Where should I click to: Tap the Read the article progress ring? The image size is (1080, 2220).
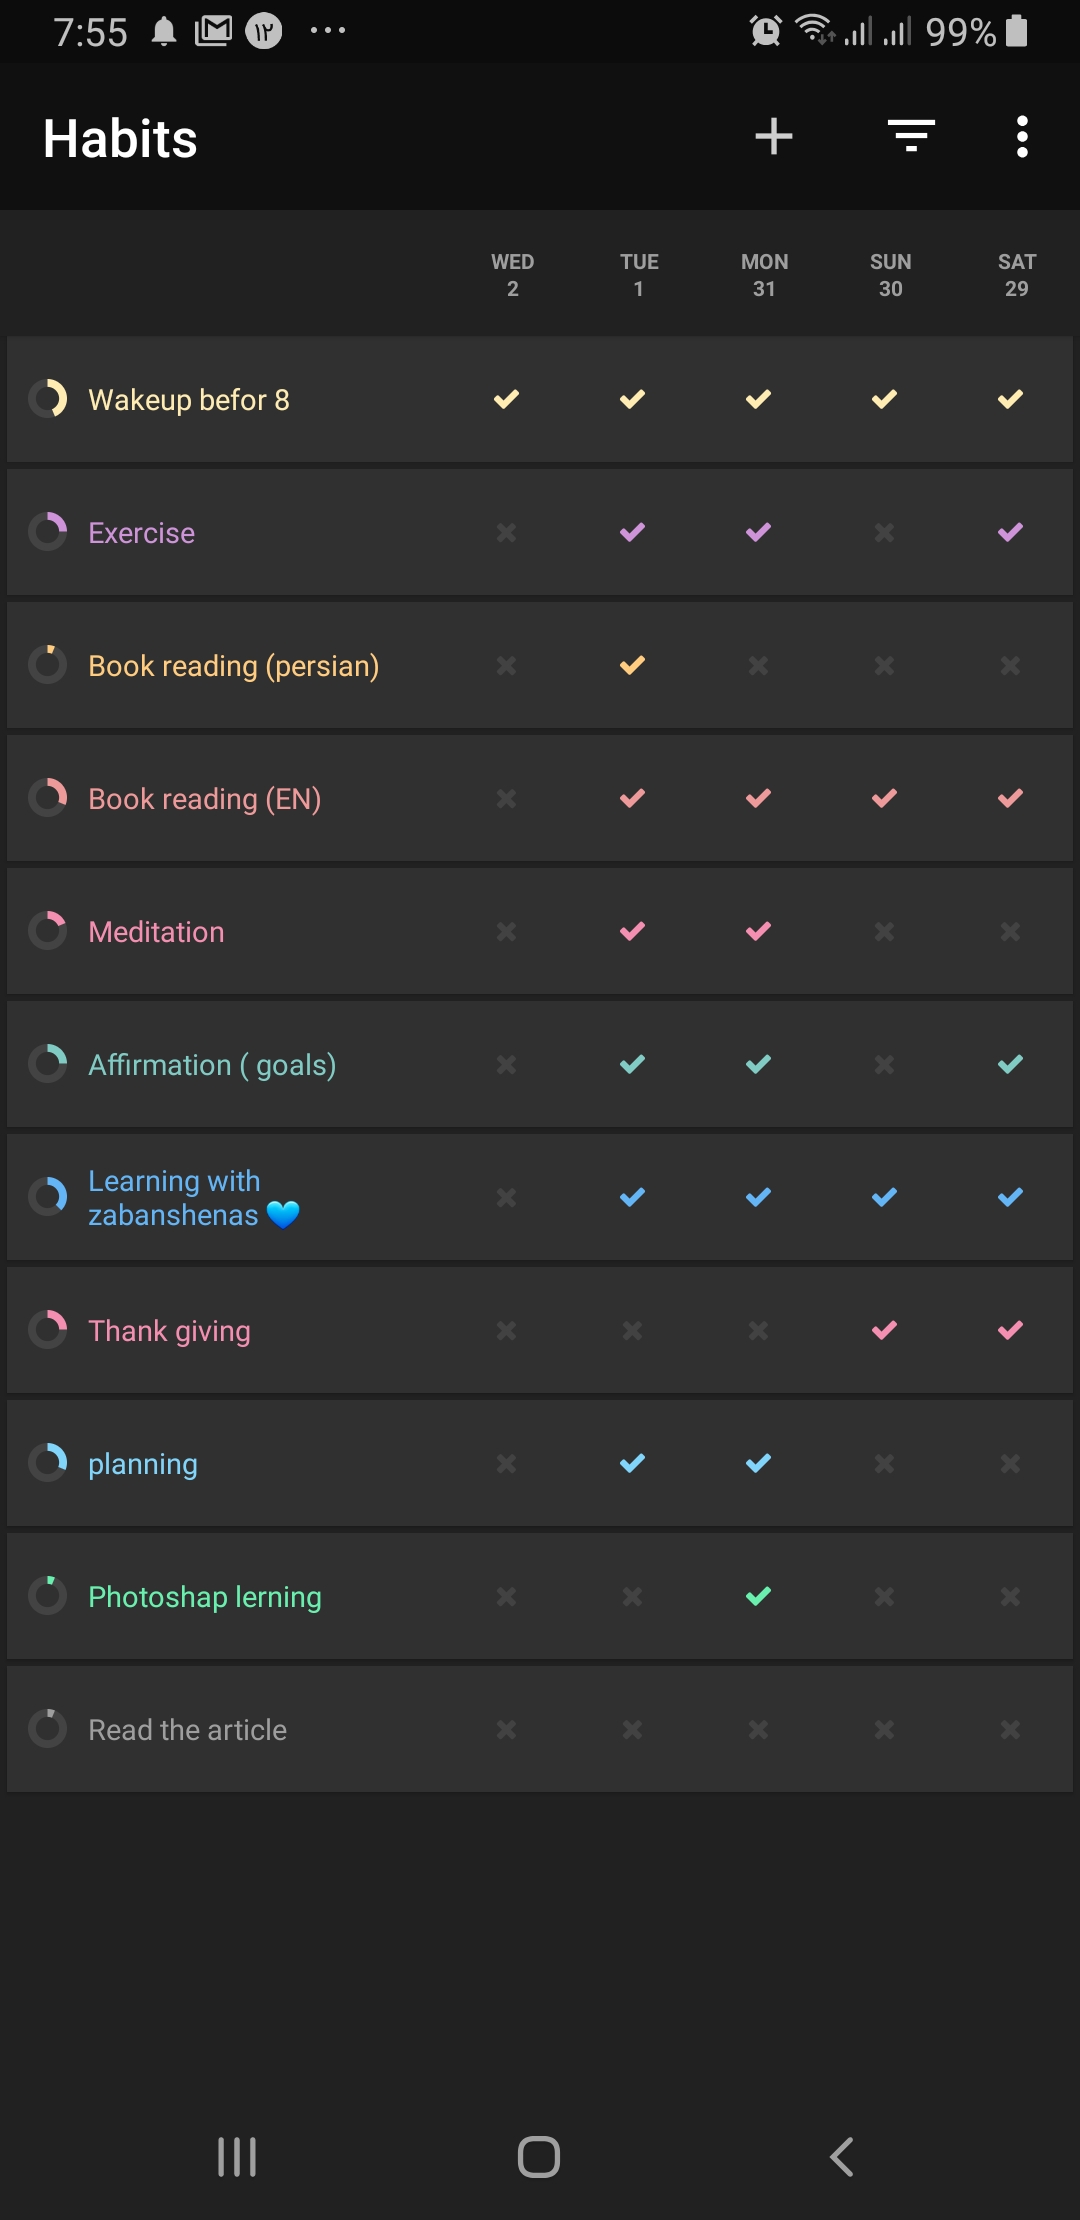click(48, 1729)
